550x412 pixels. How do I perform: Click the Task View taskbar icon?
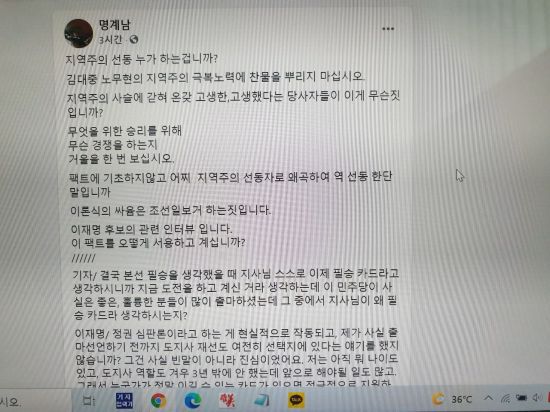(x=89, y=401)
